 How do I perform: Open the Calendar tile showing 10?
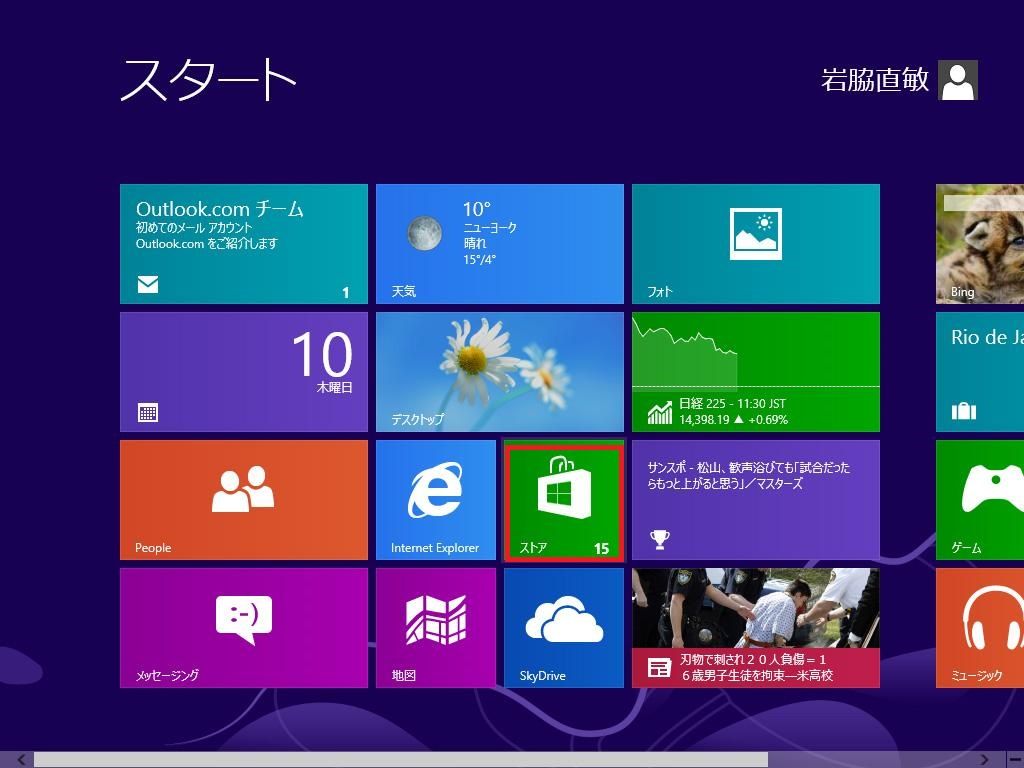244,372
